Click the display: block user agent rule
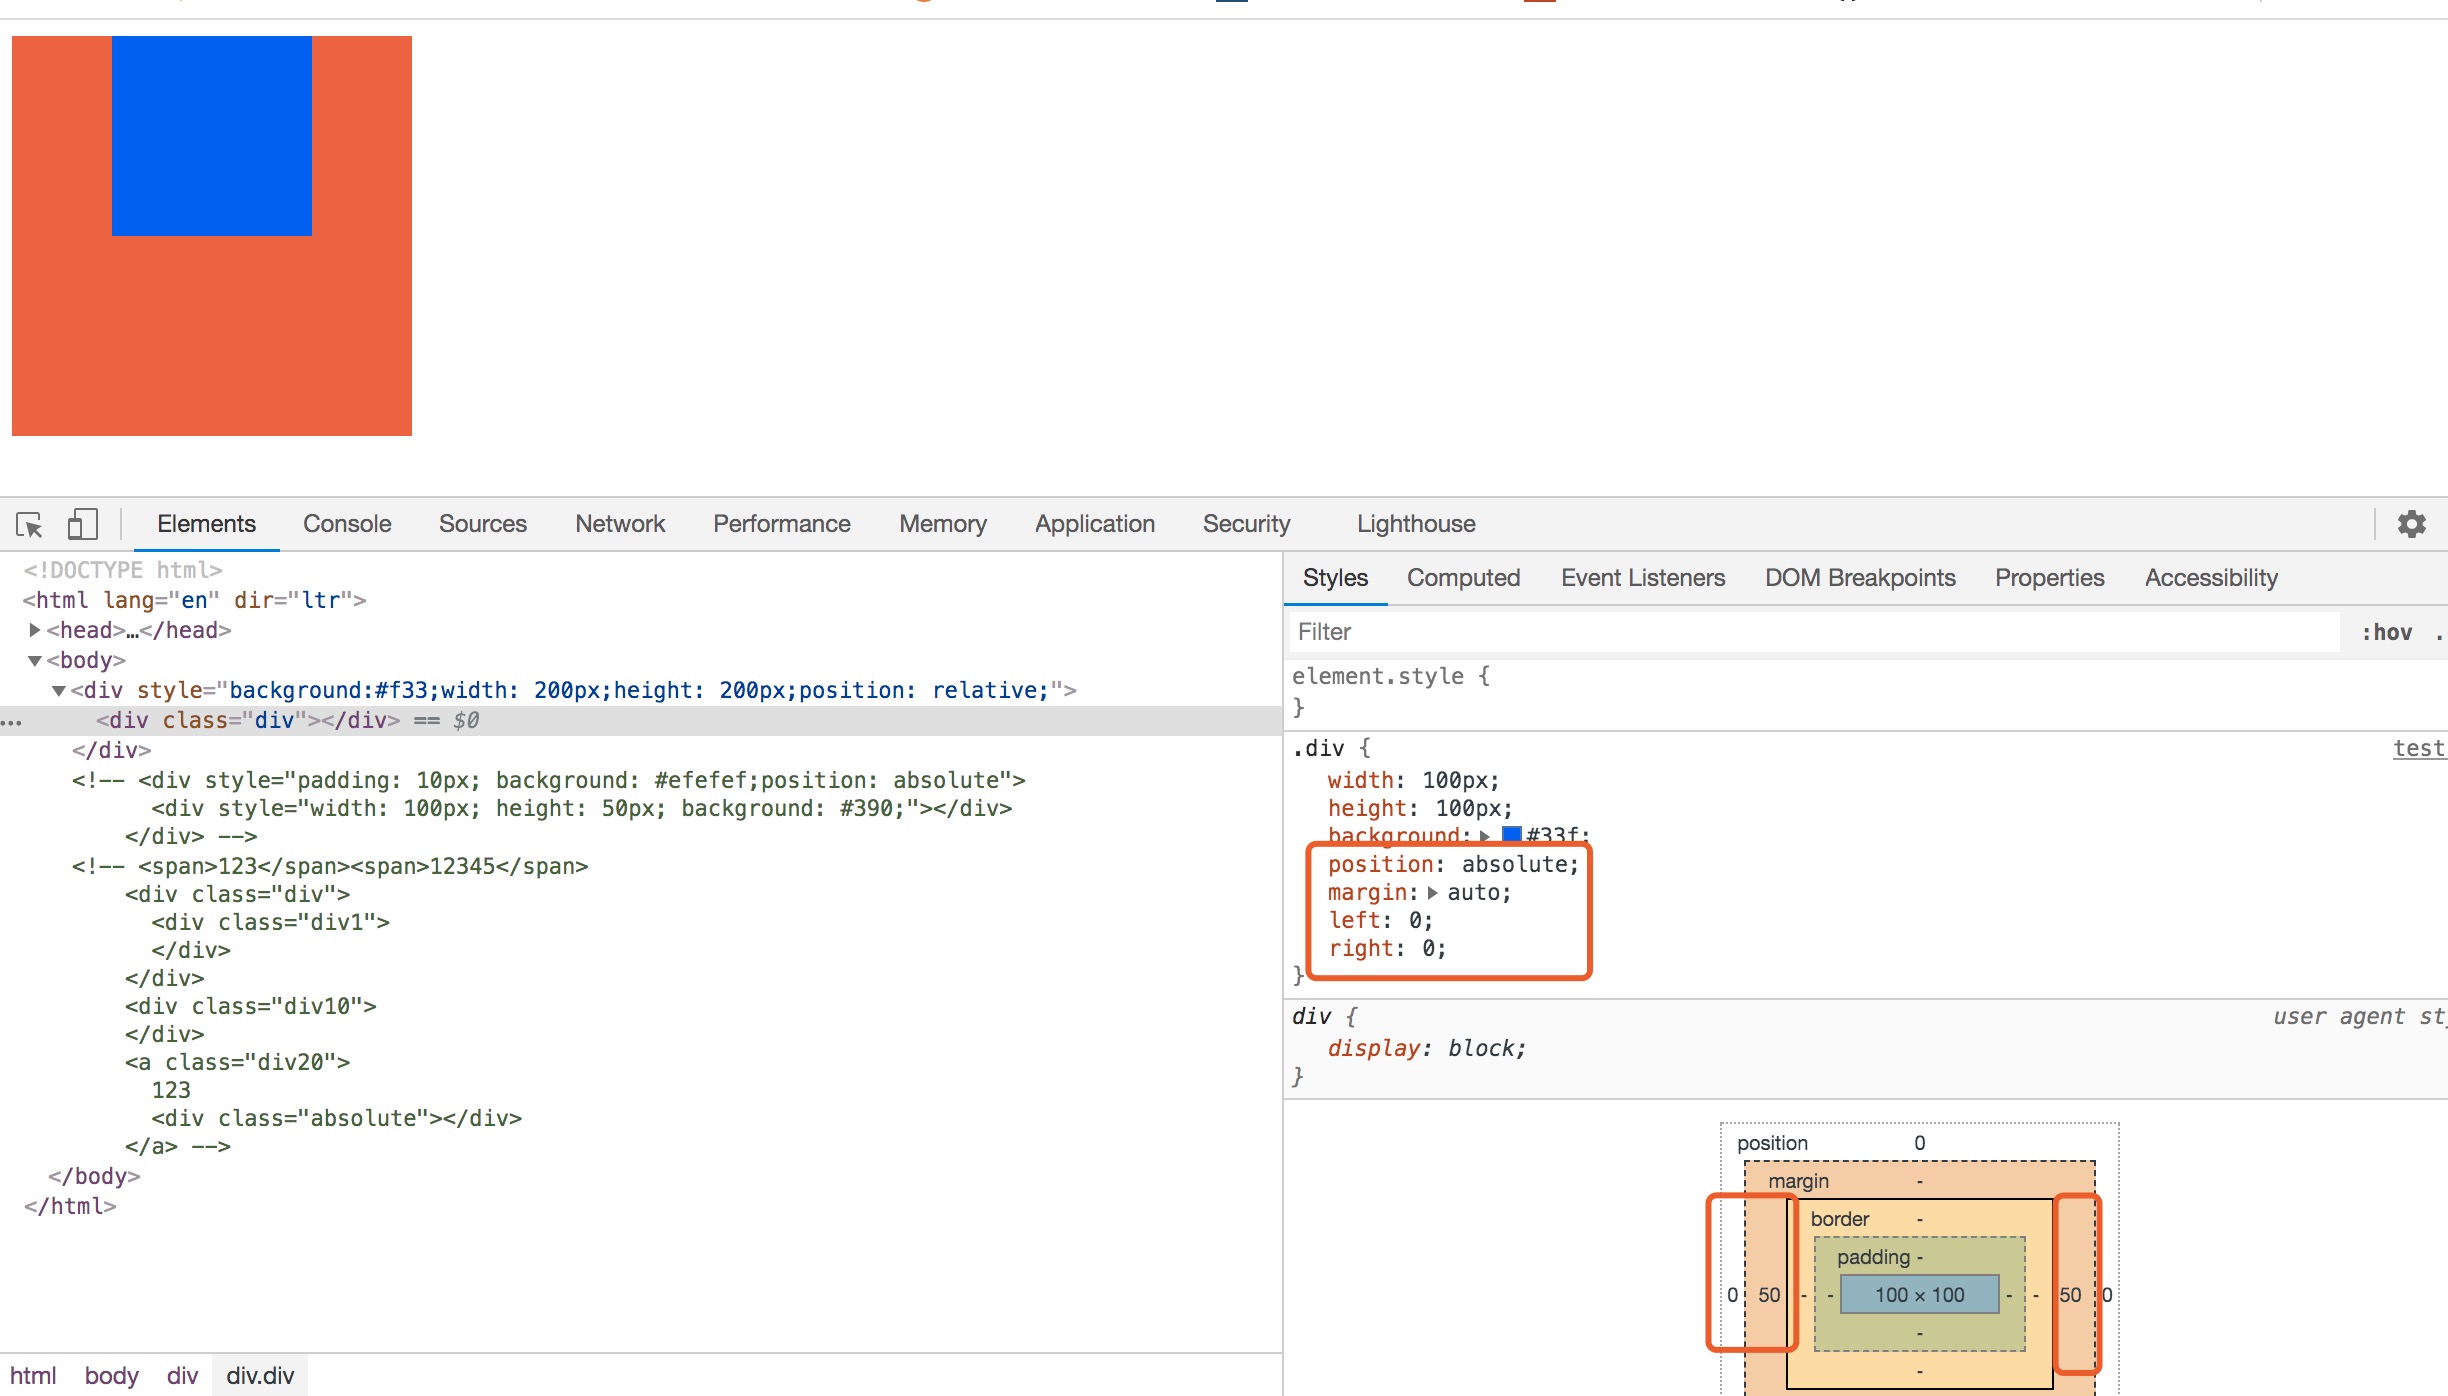Image resolution: width=2448 pixels, height=1396 pixels. 1426,1048
